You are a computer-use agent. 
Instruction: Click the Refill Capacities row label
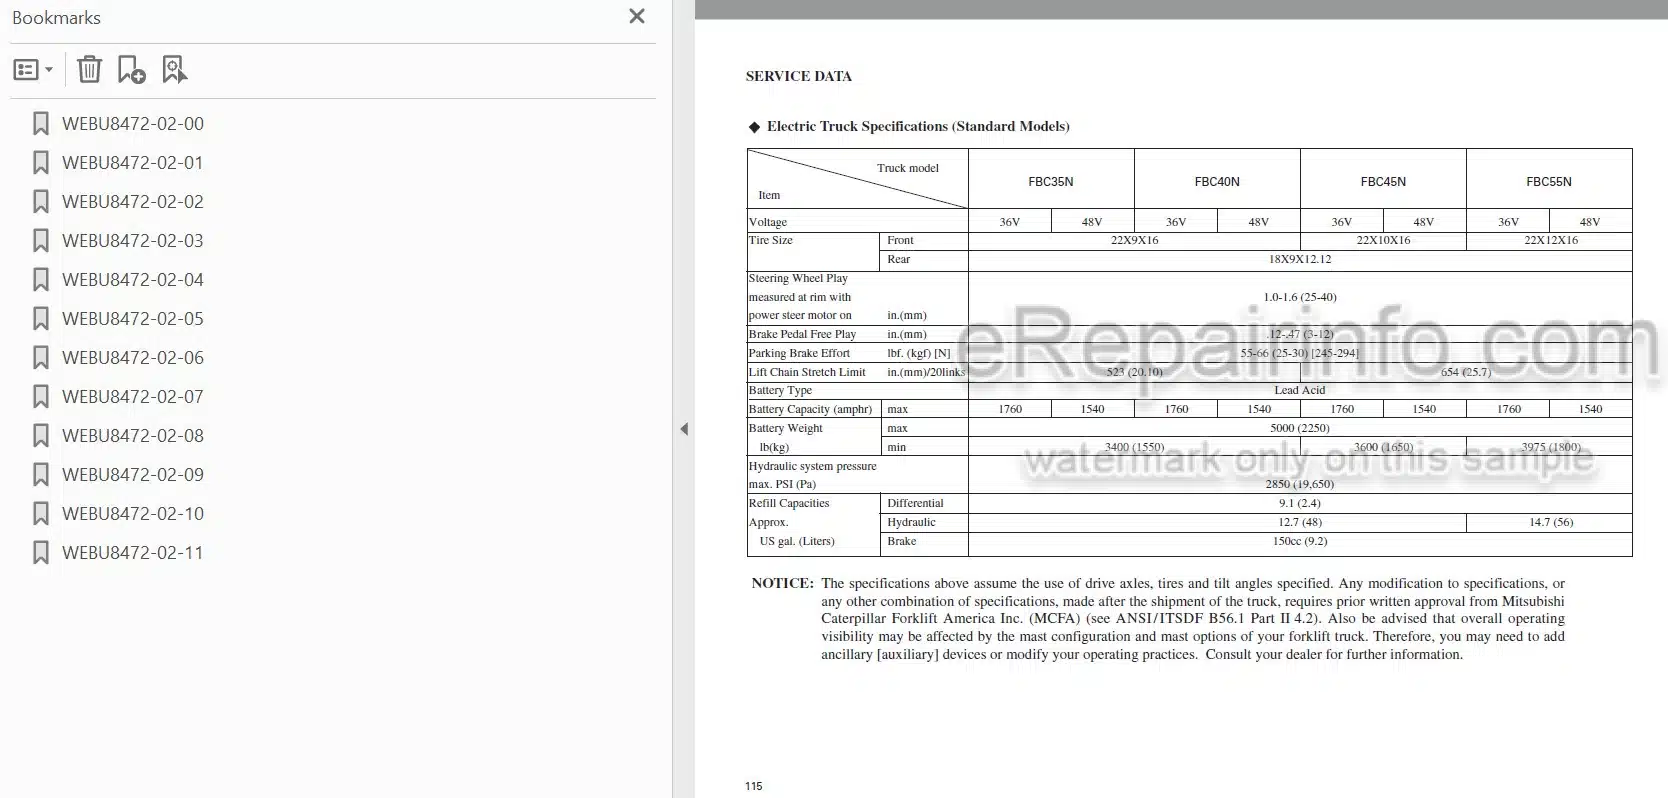pos(789,503)
